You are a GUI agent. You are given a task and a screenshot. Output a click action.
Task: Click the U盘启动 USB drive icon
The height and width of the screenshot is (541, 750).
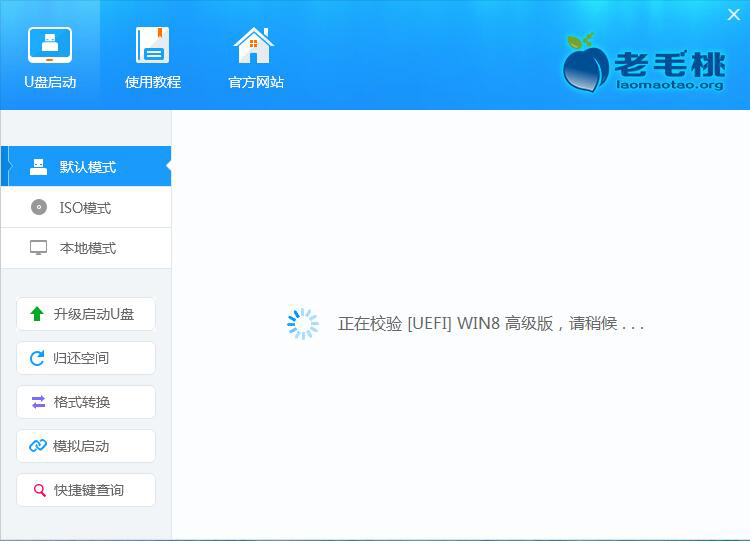coord(49,45)
